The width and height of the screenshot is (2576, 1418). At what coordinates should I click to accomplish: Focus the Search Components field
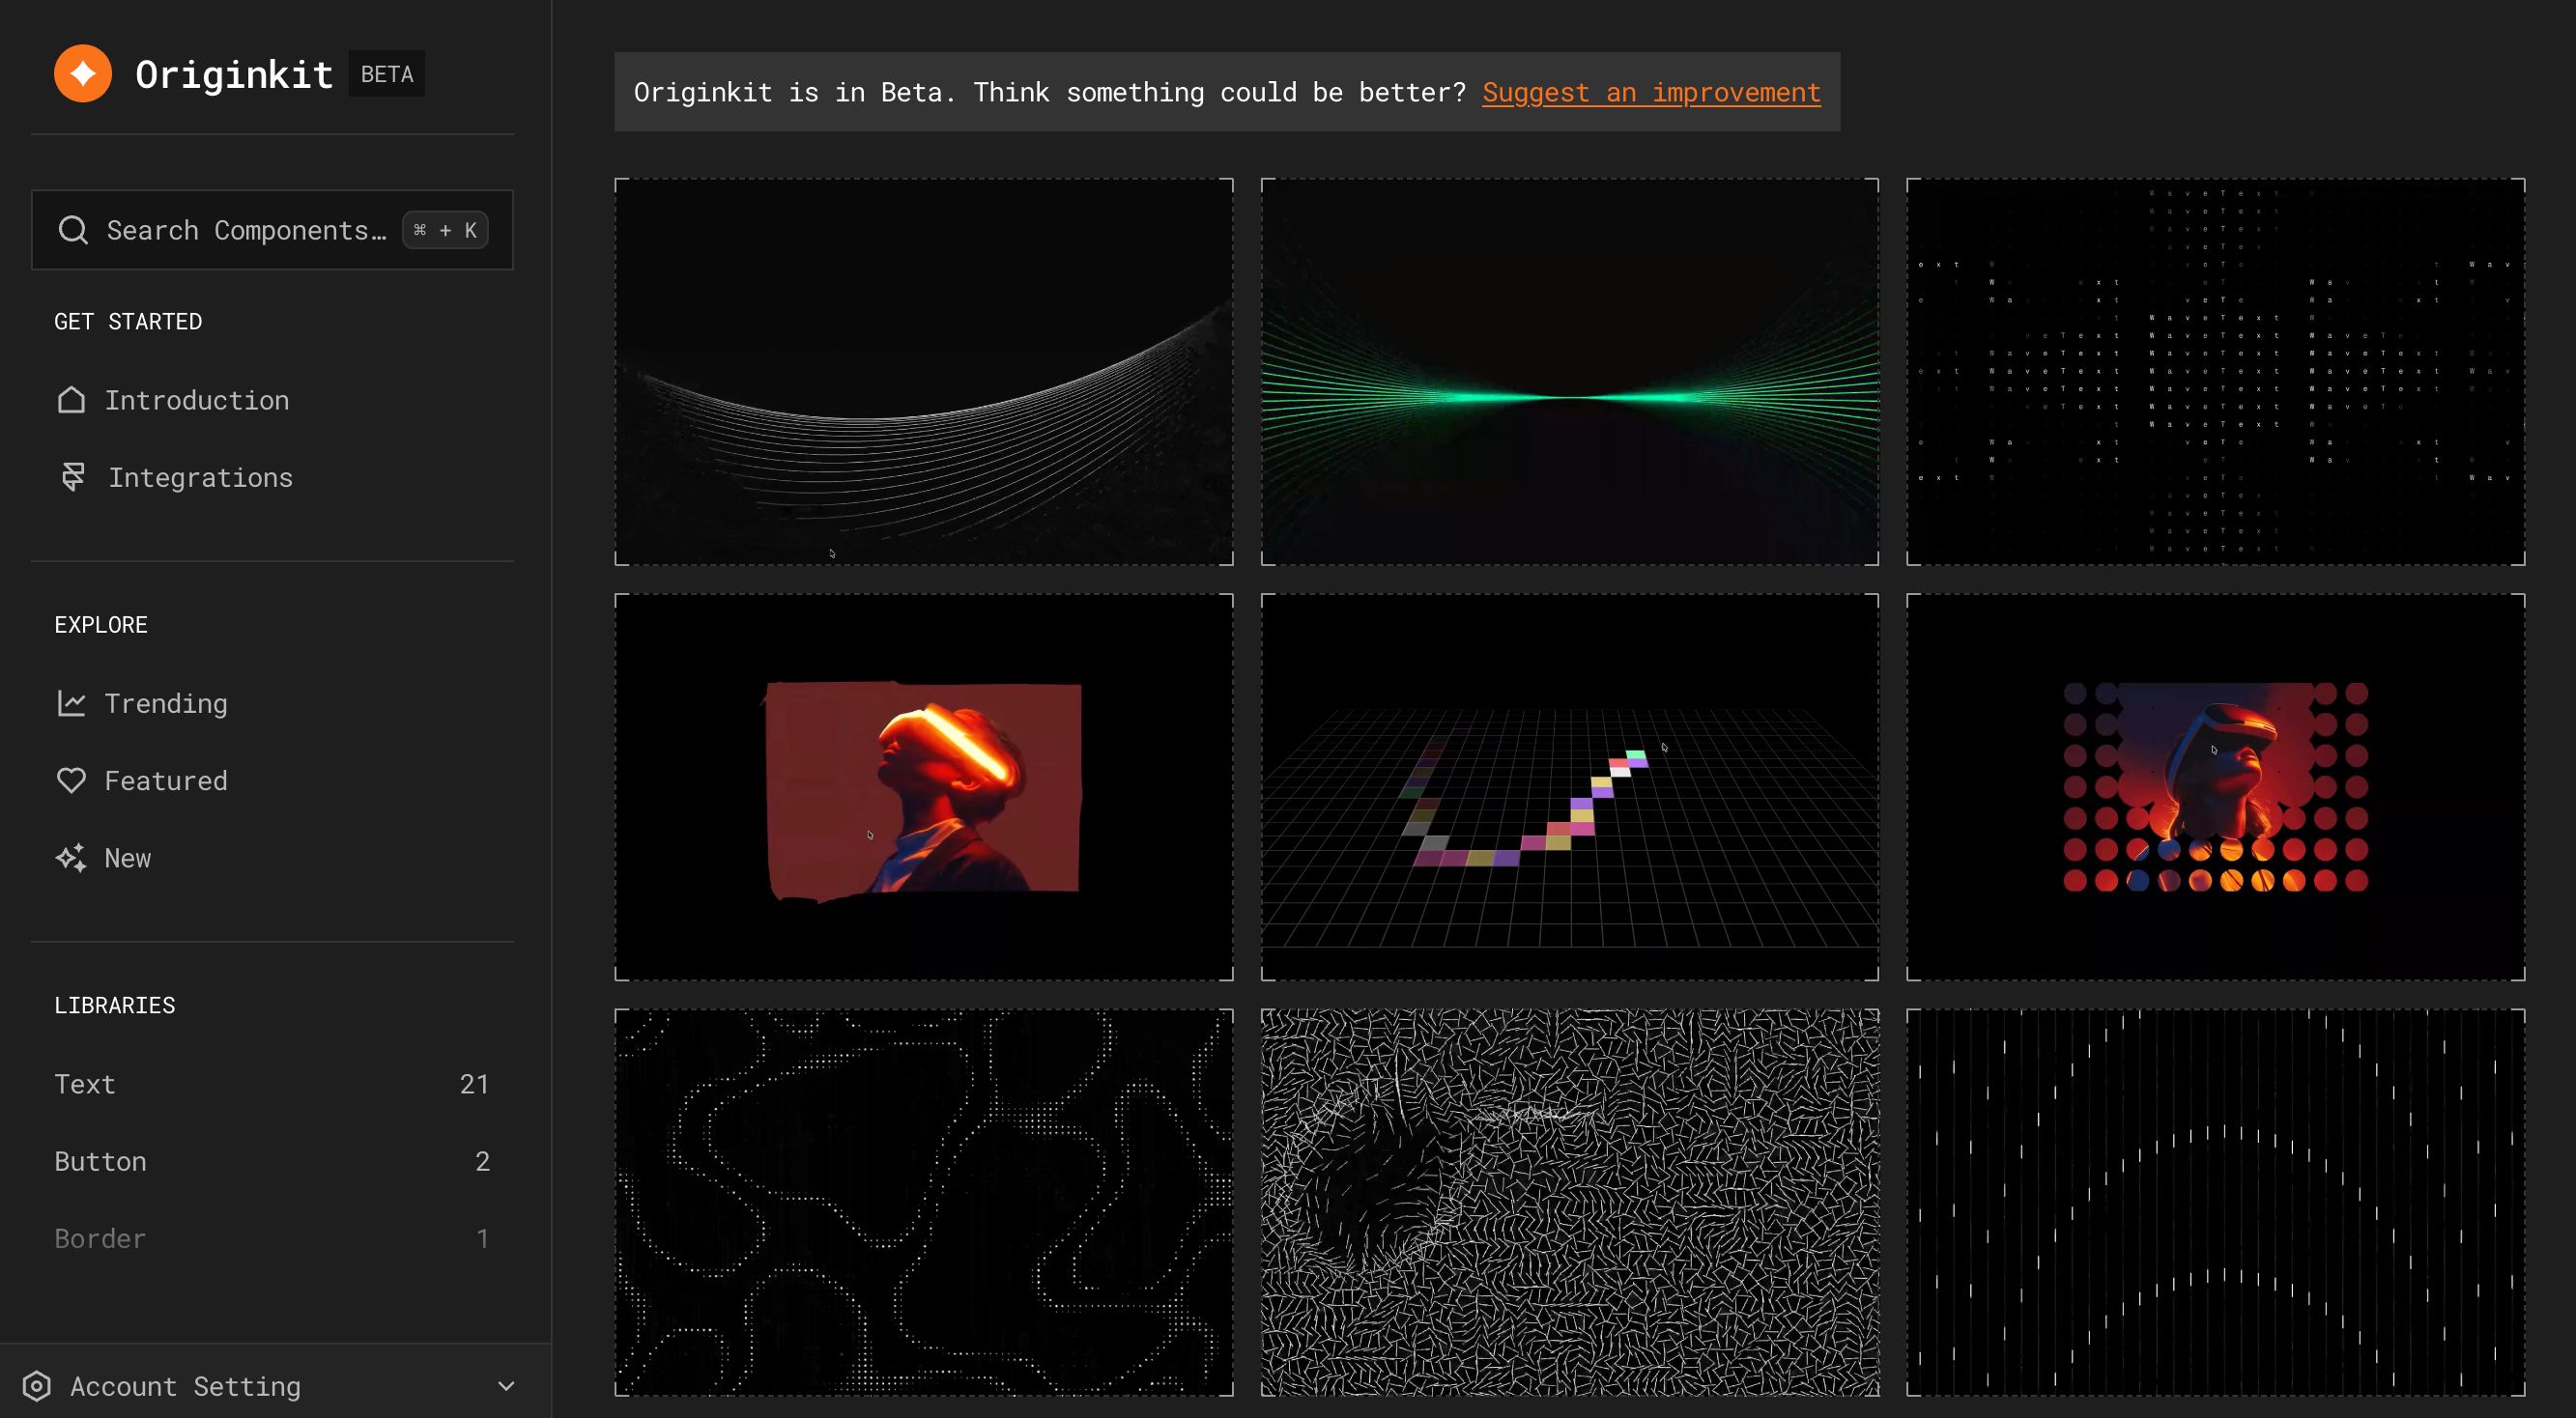pos(272,230)
